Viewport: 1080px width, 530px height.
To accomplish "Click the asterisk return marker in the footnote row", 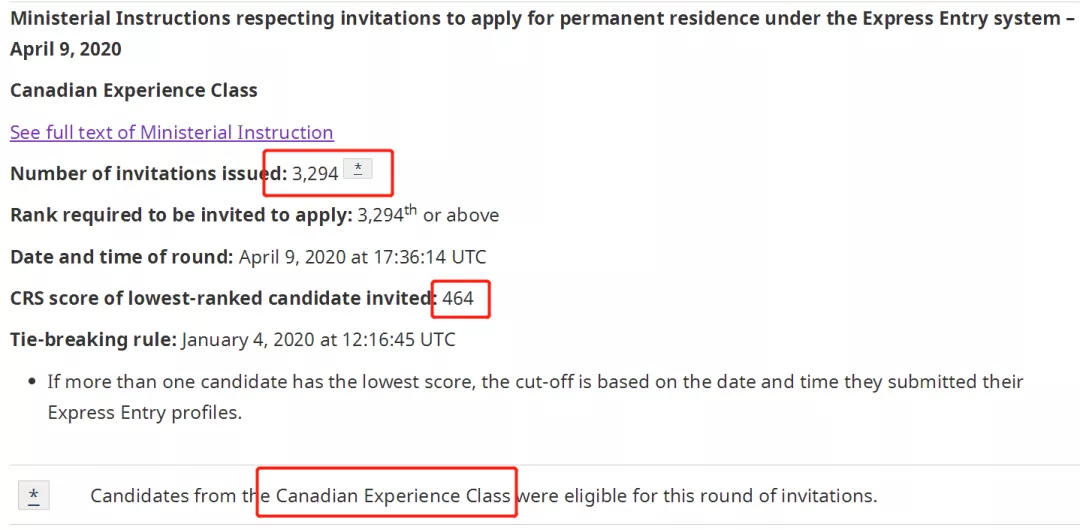I will pos(34,496).
